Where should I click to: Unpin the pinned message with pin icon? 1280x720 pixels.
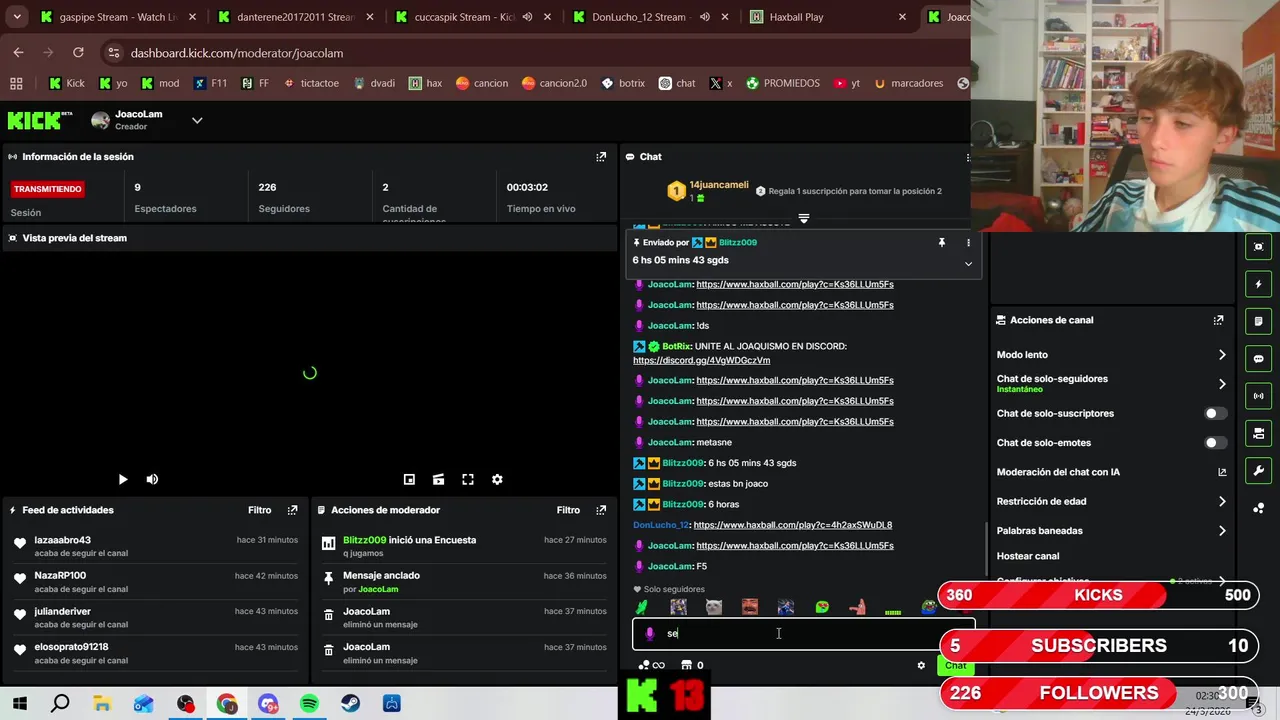941,242
